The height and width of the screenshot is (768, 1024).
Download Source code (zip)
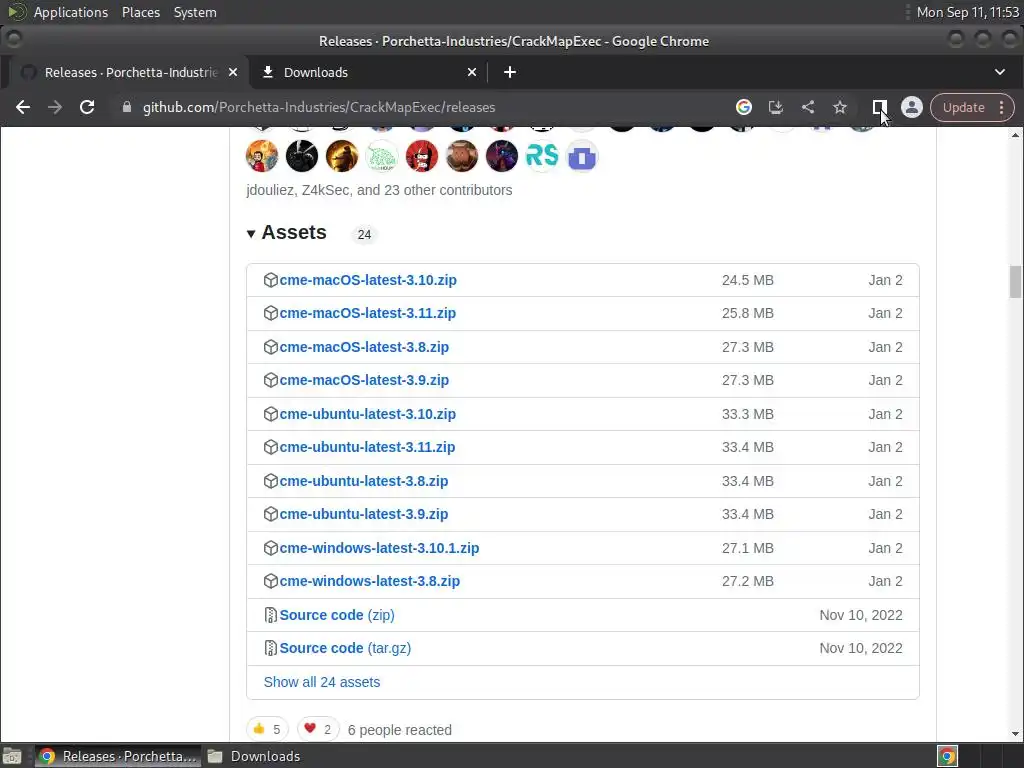(x=337, y=615)
